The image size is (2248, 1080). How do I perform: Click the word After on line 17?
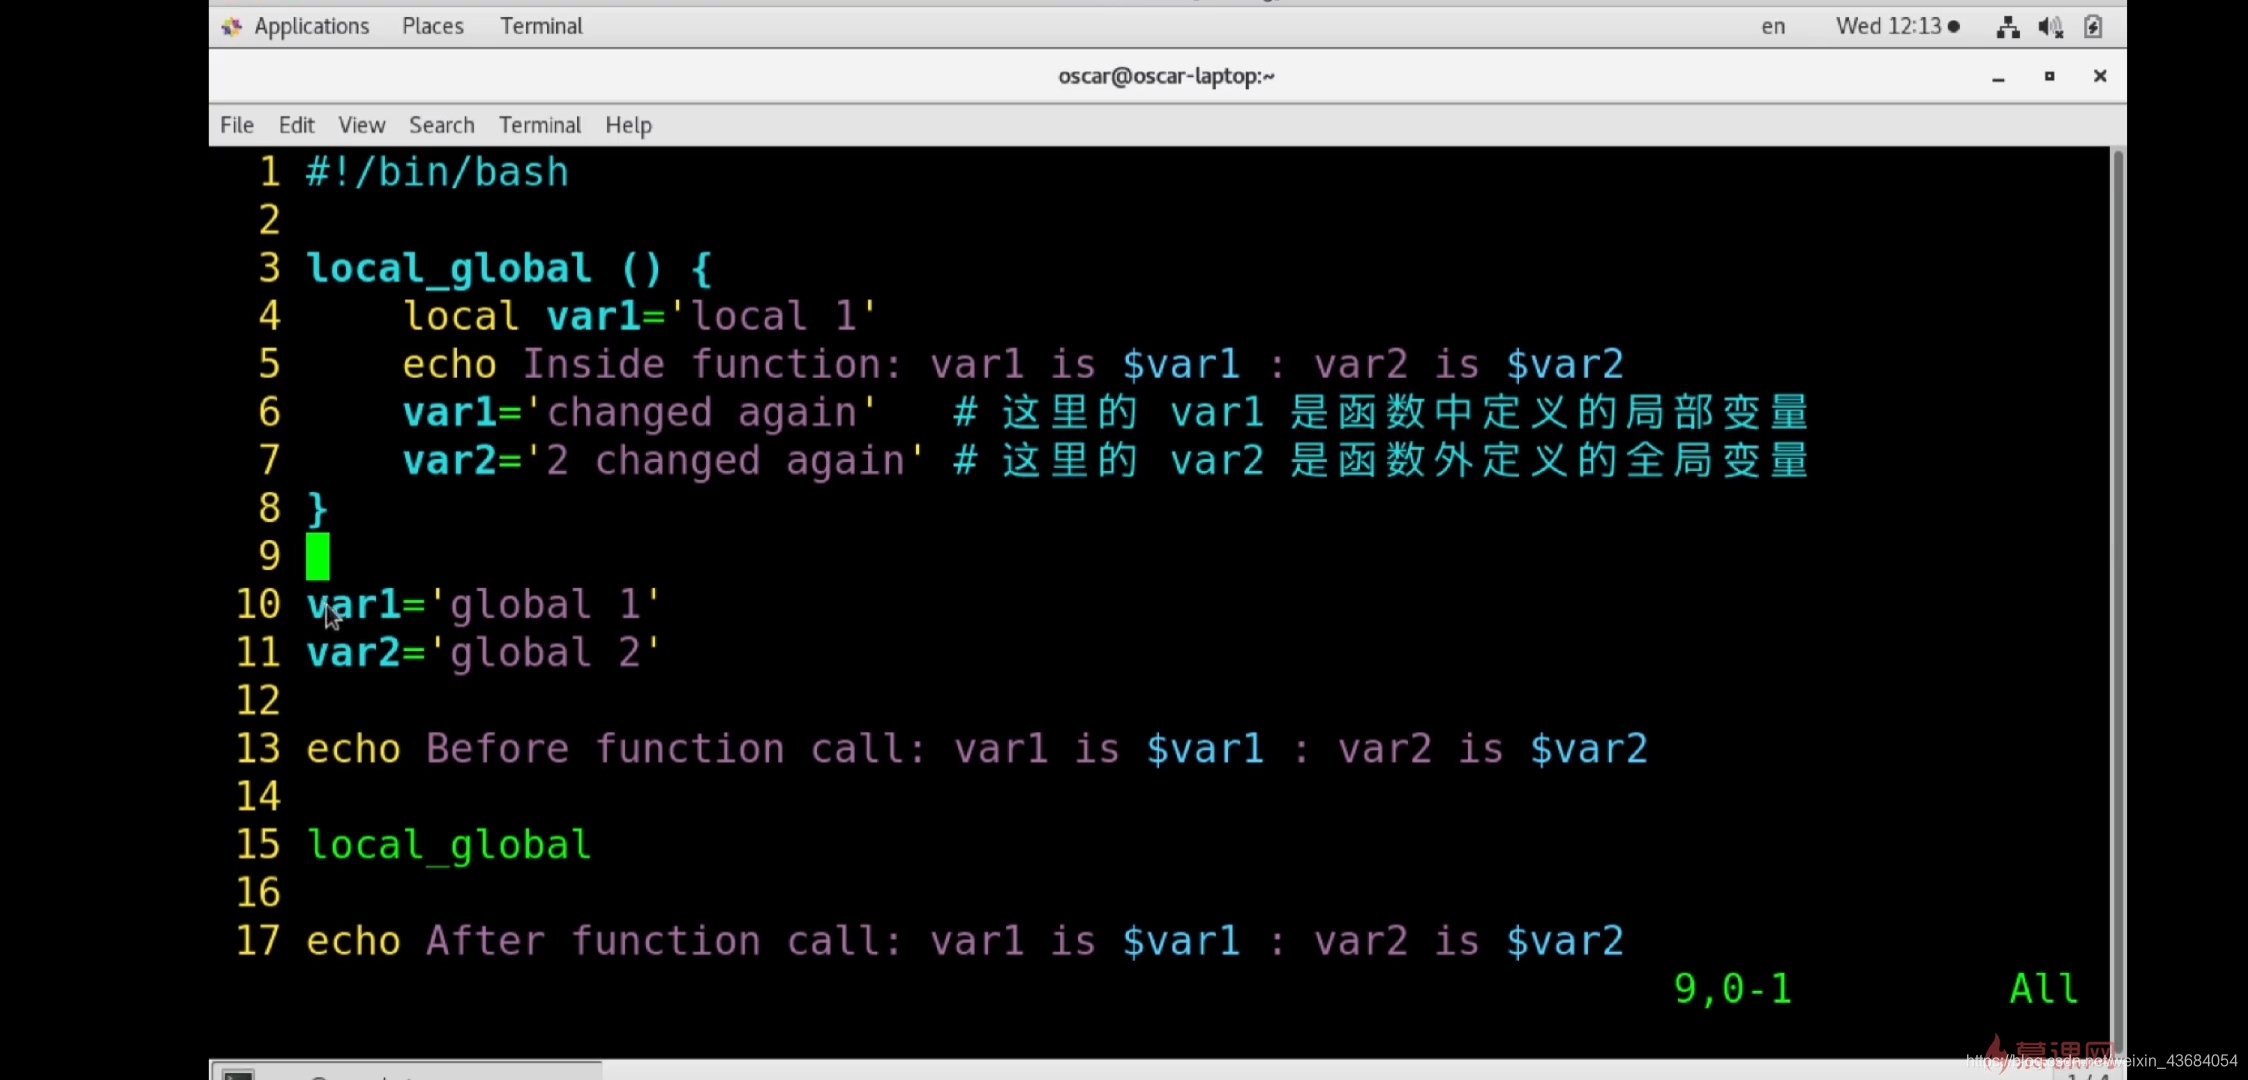(x=485, y=941)
